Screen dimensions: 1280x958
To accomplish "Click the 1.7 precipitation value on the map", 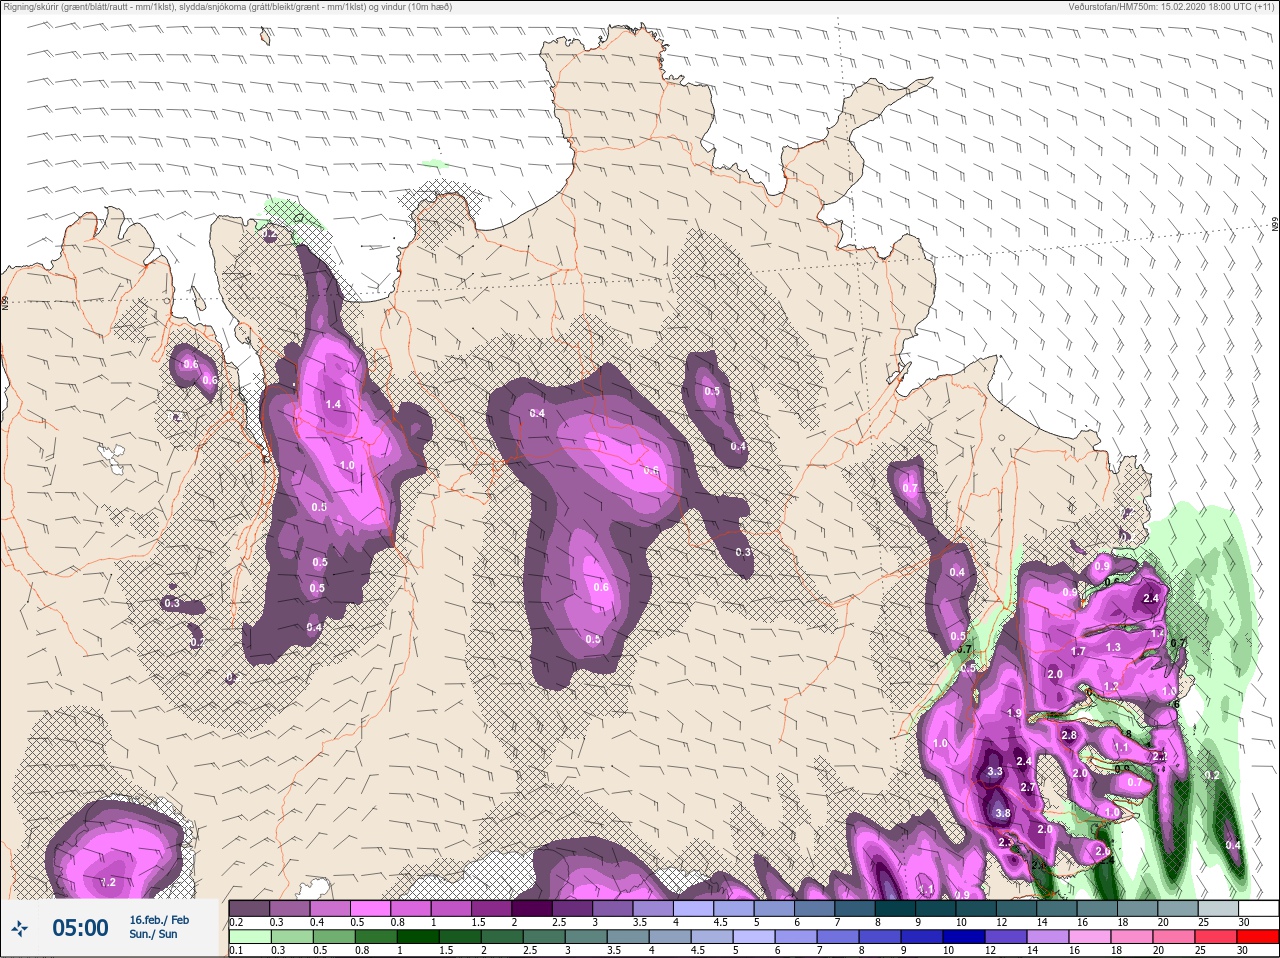I will click(1078, 651).
